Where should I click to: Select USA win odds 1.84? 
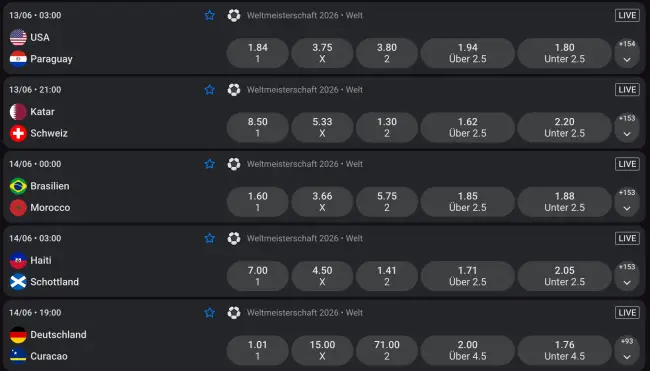(258, 53)
